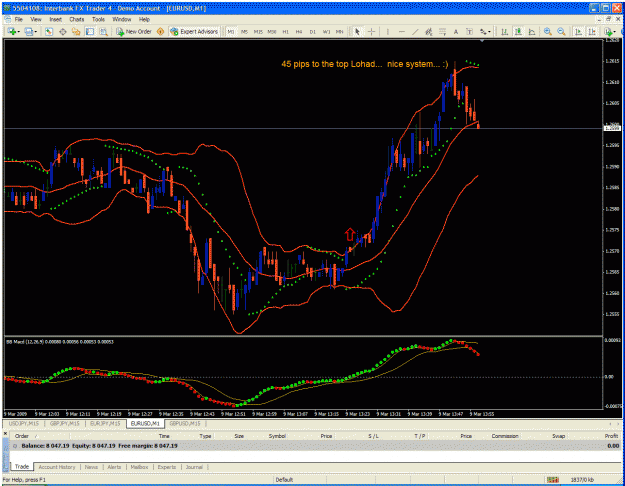Viewport: 625px width, 486px height.
Task: Expand the New Chart dropdown arrow
Action: [x=18, y=32]
